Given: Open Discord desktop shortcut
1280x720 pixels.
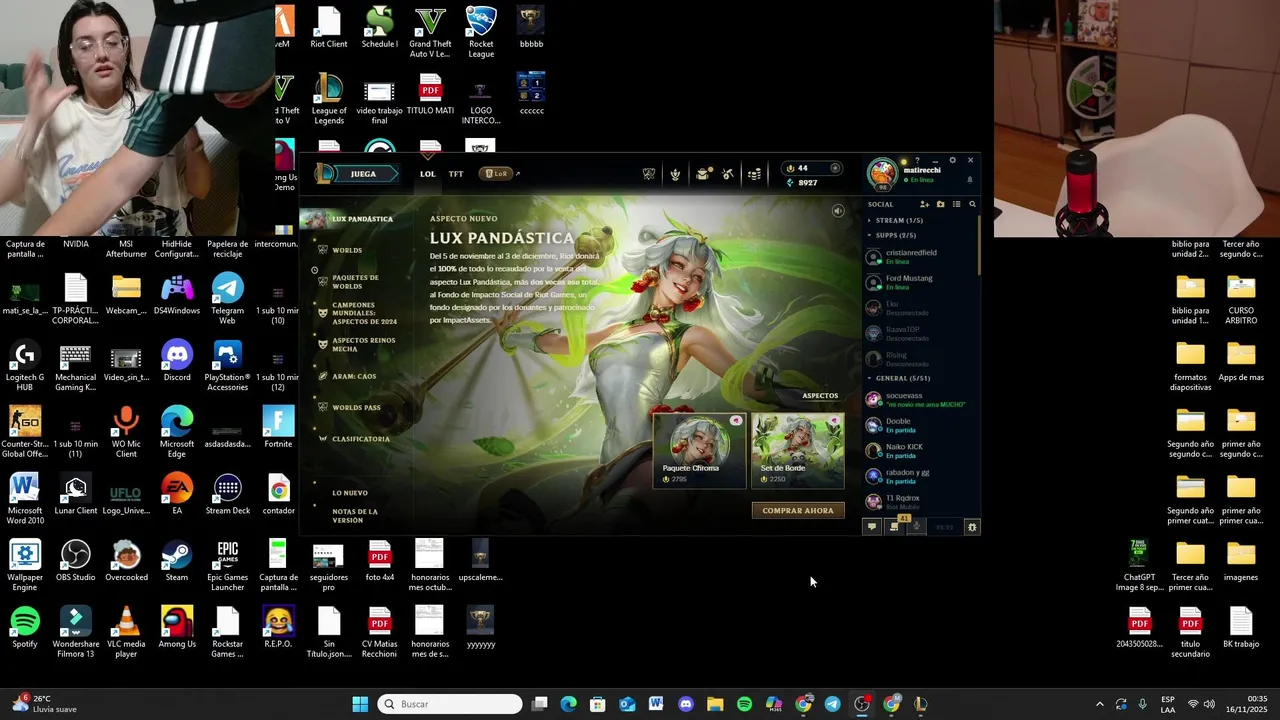Looking at the screenshot, I should (x=177, y=361).
